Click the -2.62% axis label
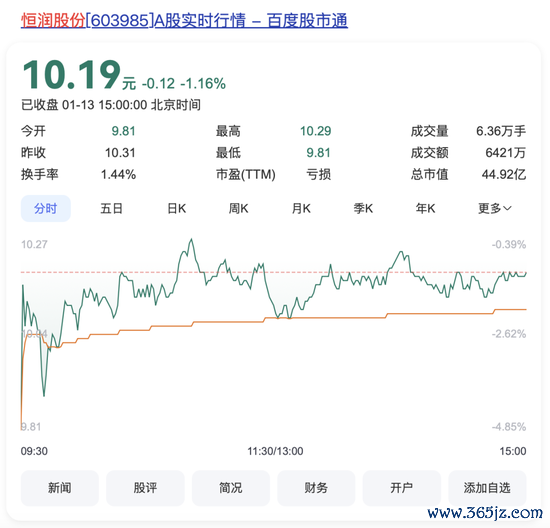 [x=509, y=334]
